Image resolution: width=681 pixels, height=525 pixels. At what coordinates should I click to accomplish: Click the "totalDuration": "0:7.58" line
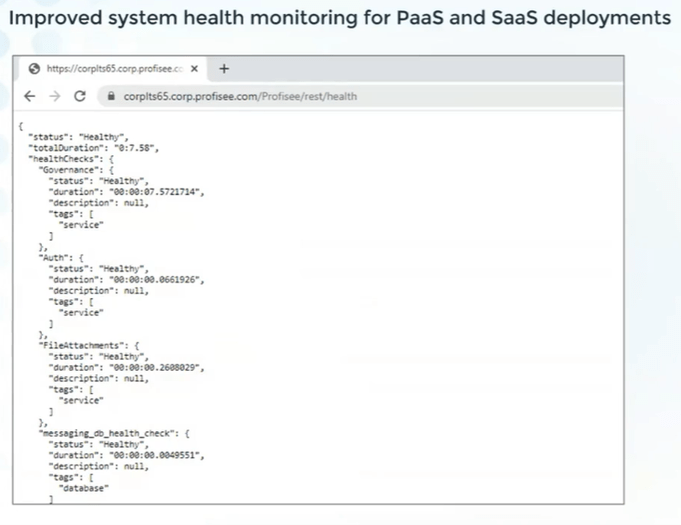[94, 148]
